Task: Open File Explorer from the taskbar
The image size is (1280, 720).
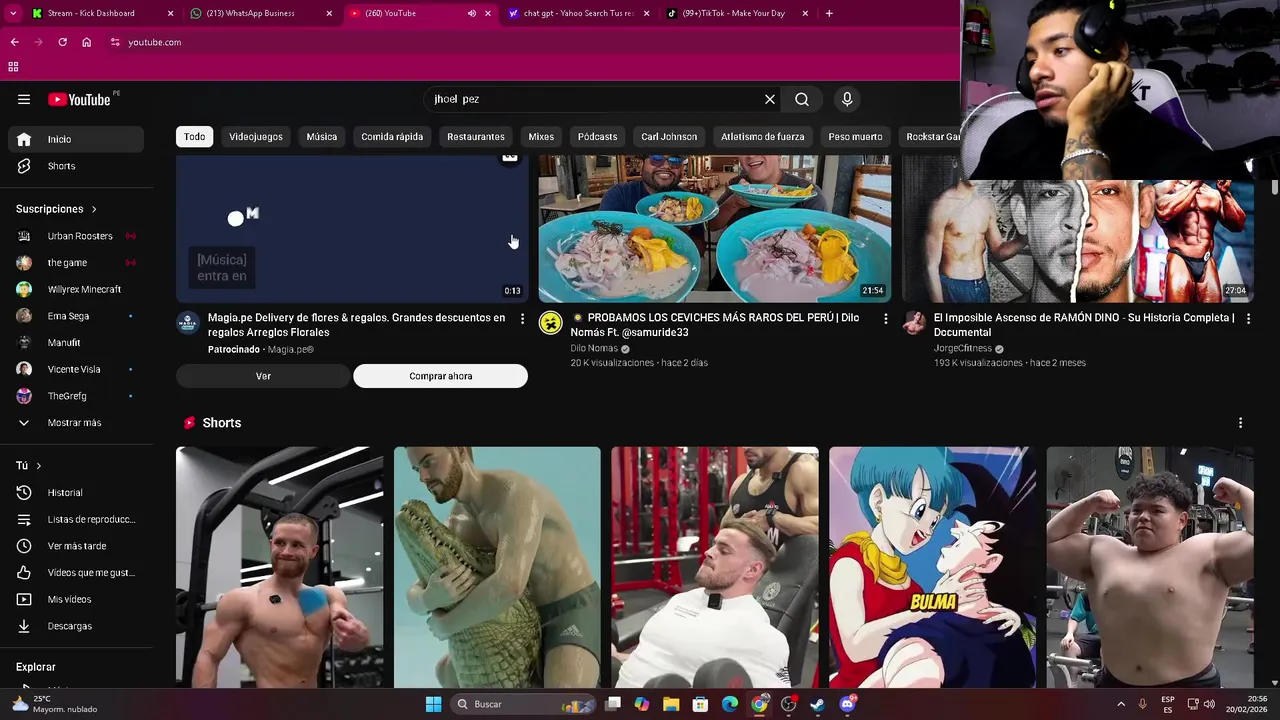Action: (671, 704)
